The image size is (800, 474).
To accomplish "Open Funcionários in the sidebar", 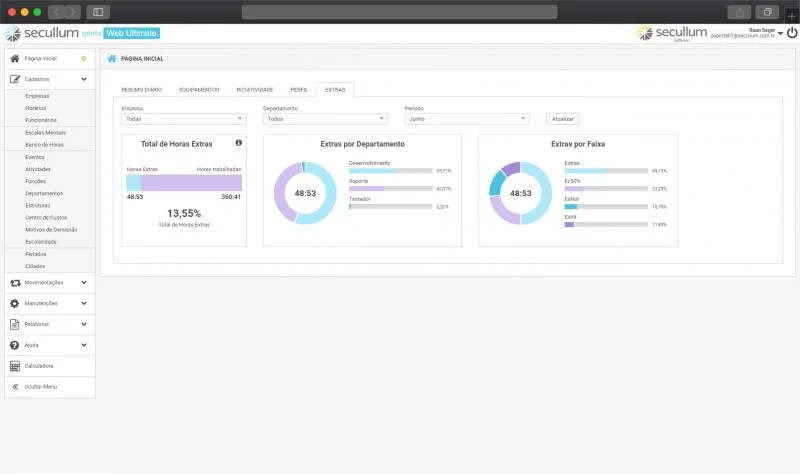I will [x=41, y=119].
